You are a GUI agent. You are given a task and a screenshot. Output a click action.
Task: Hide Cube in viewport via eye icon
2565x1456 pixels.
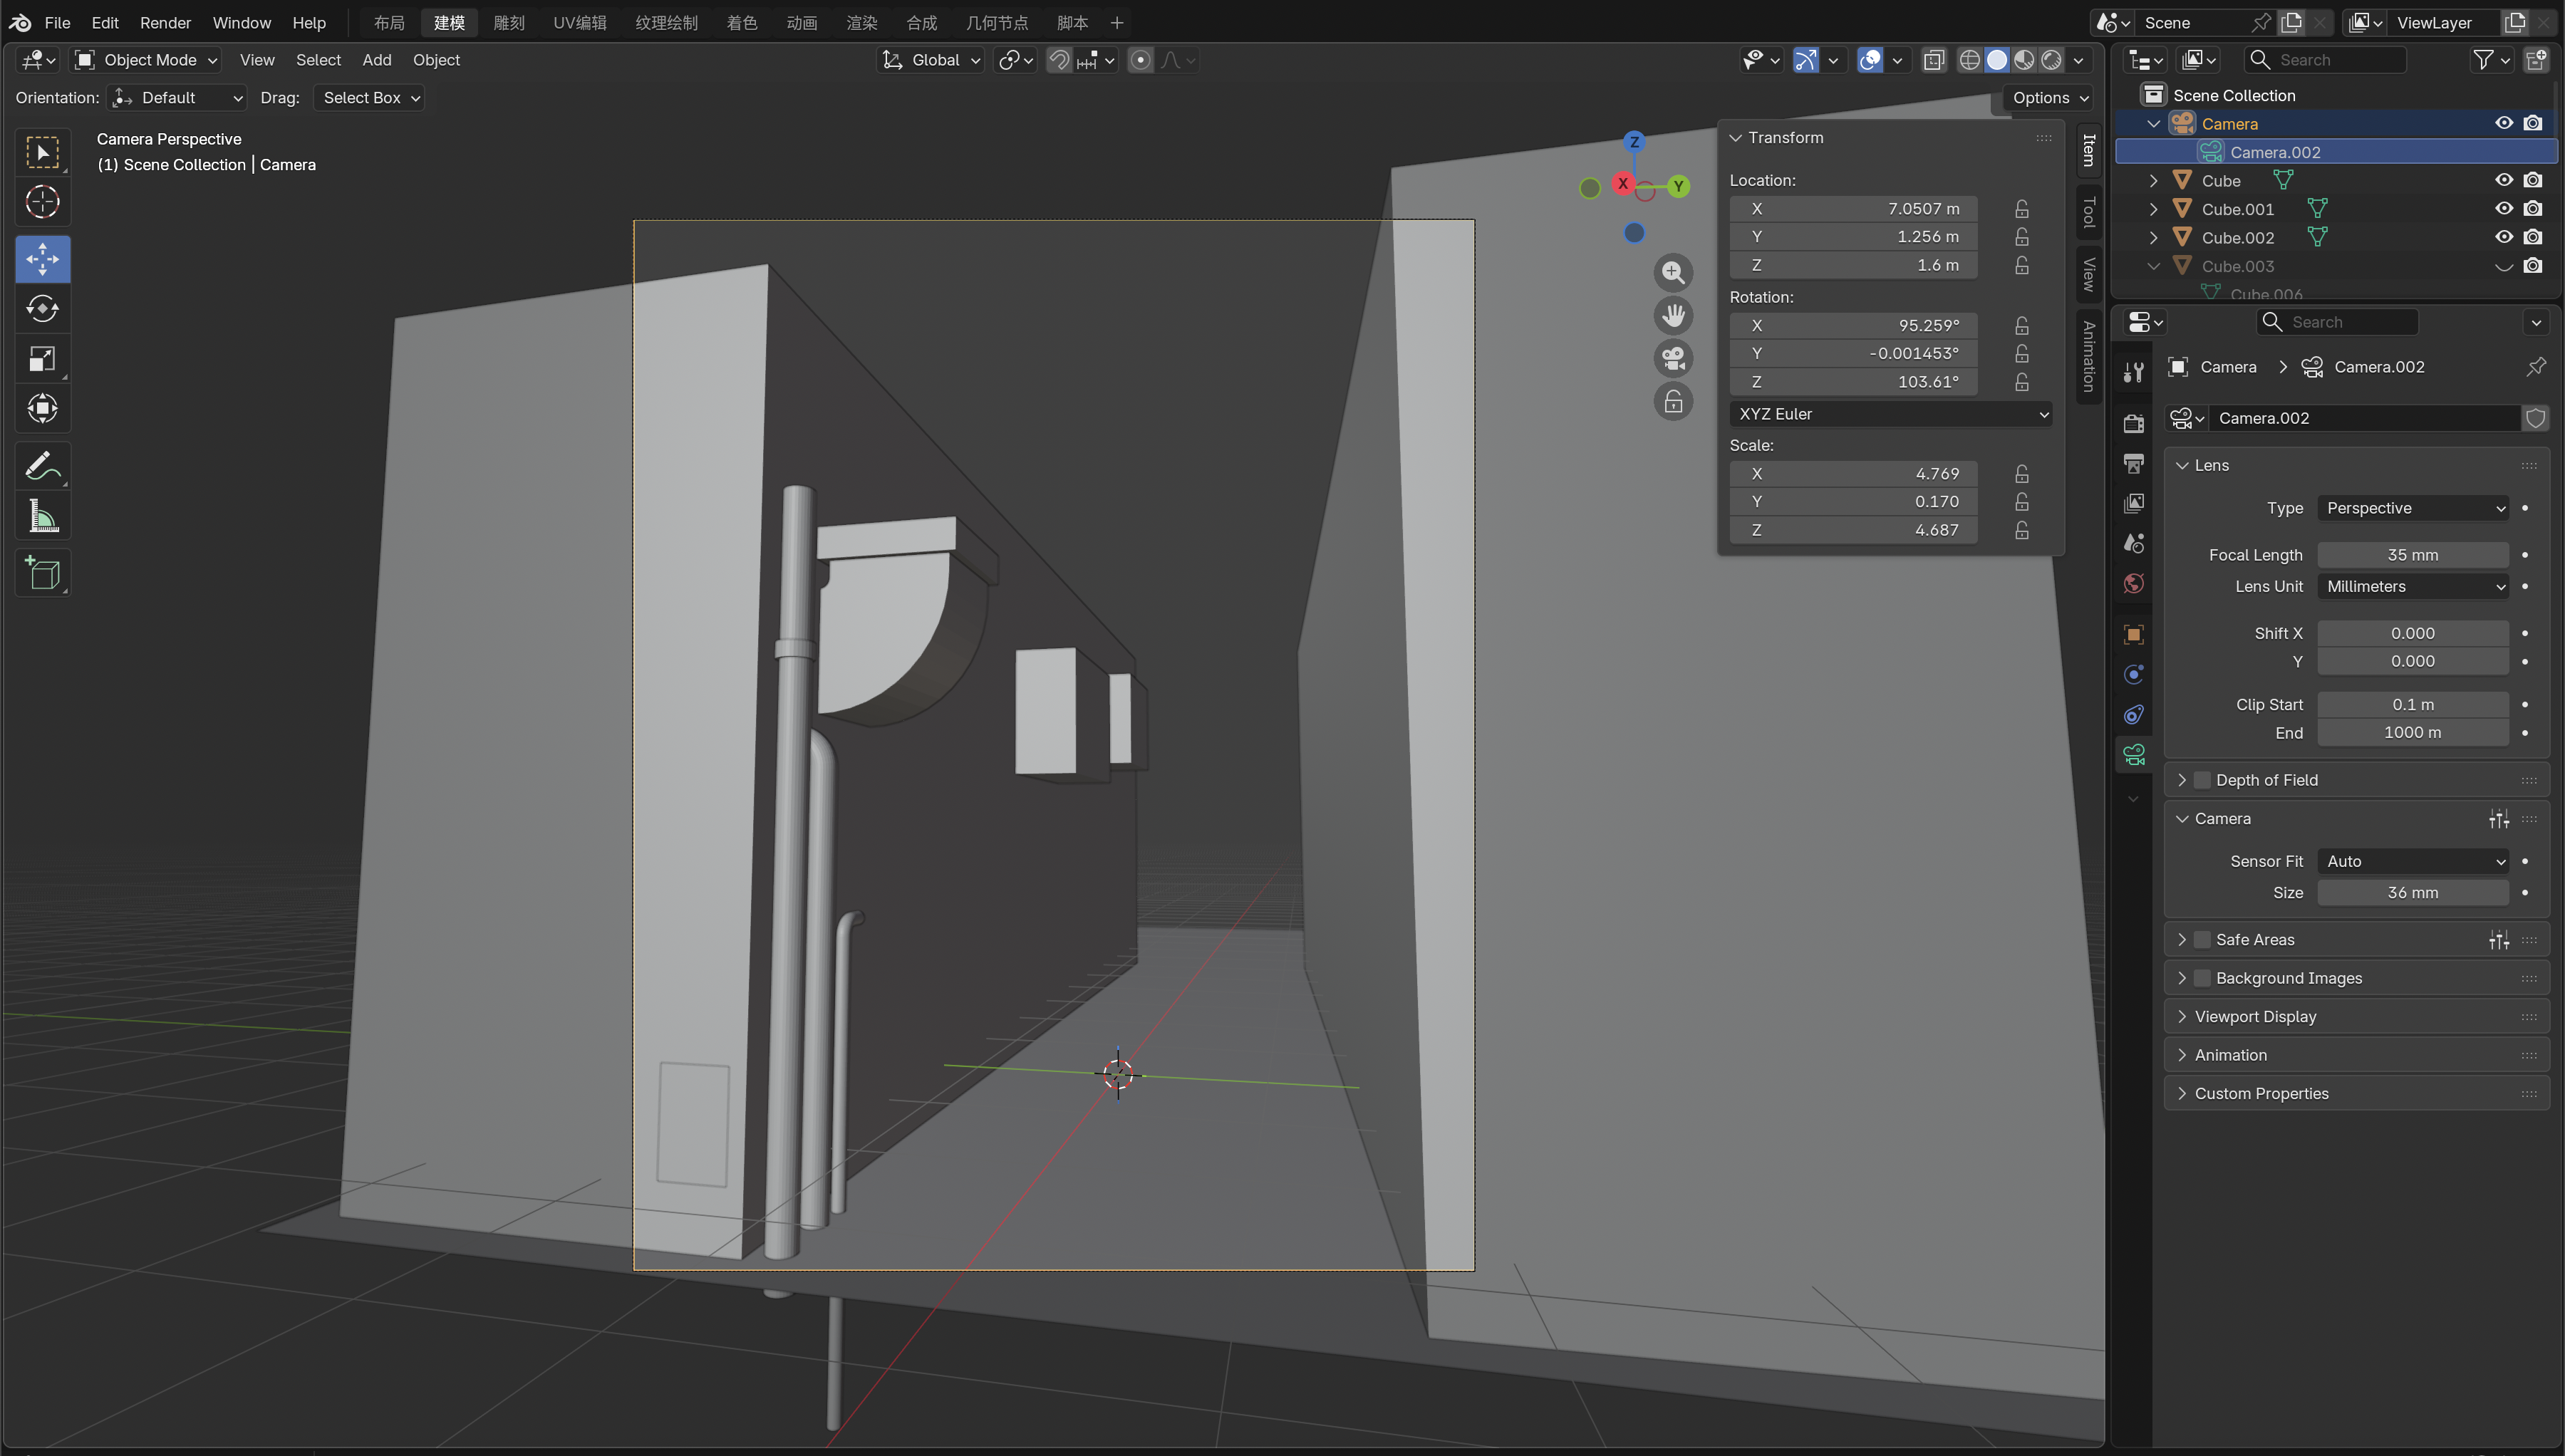click(x=2503, y=180)
